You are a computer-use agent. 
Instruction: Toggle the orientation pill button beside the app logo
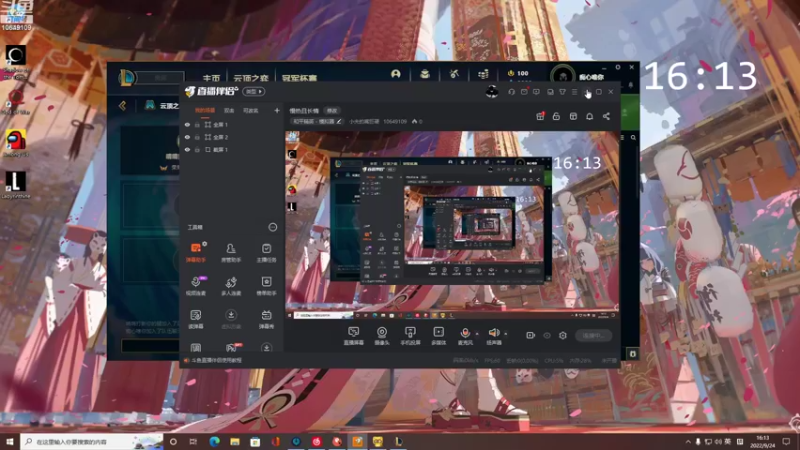(254, 91)
